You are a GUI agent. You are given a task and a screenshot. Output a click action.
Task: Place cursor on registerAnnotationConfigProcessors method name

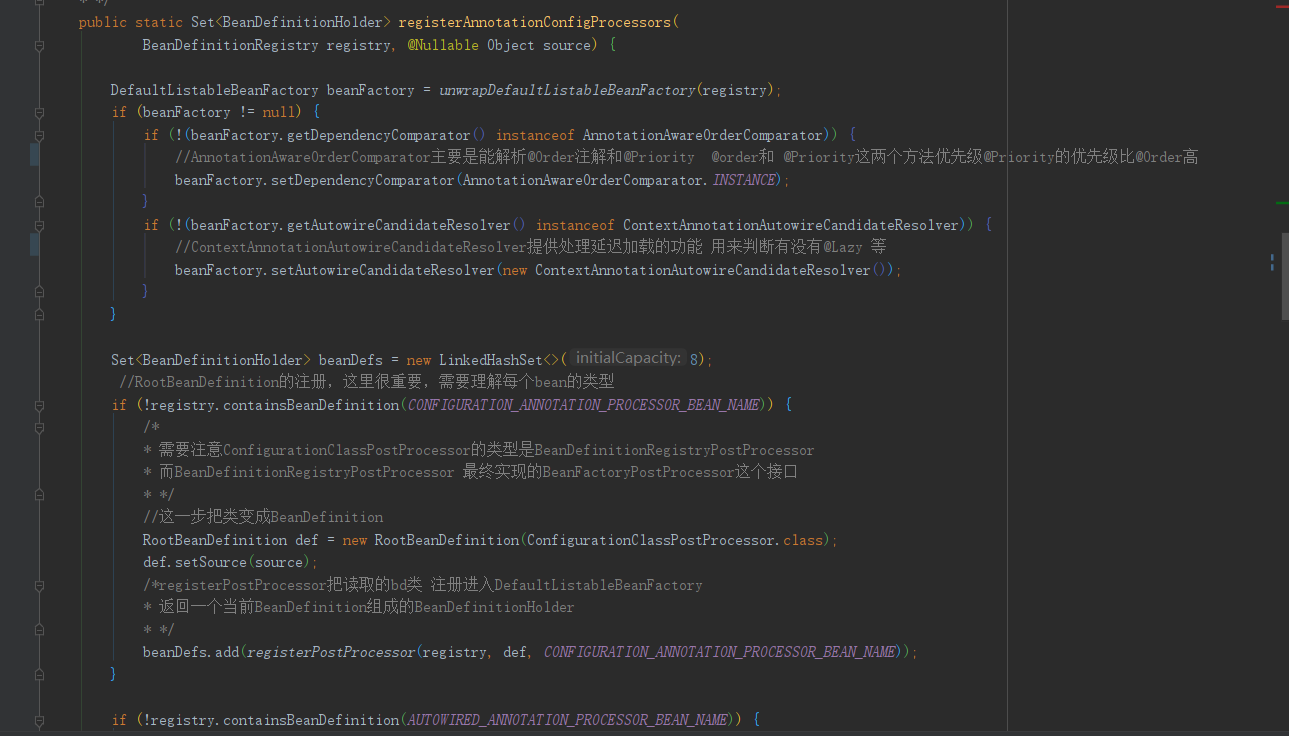pos(535,22)
